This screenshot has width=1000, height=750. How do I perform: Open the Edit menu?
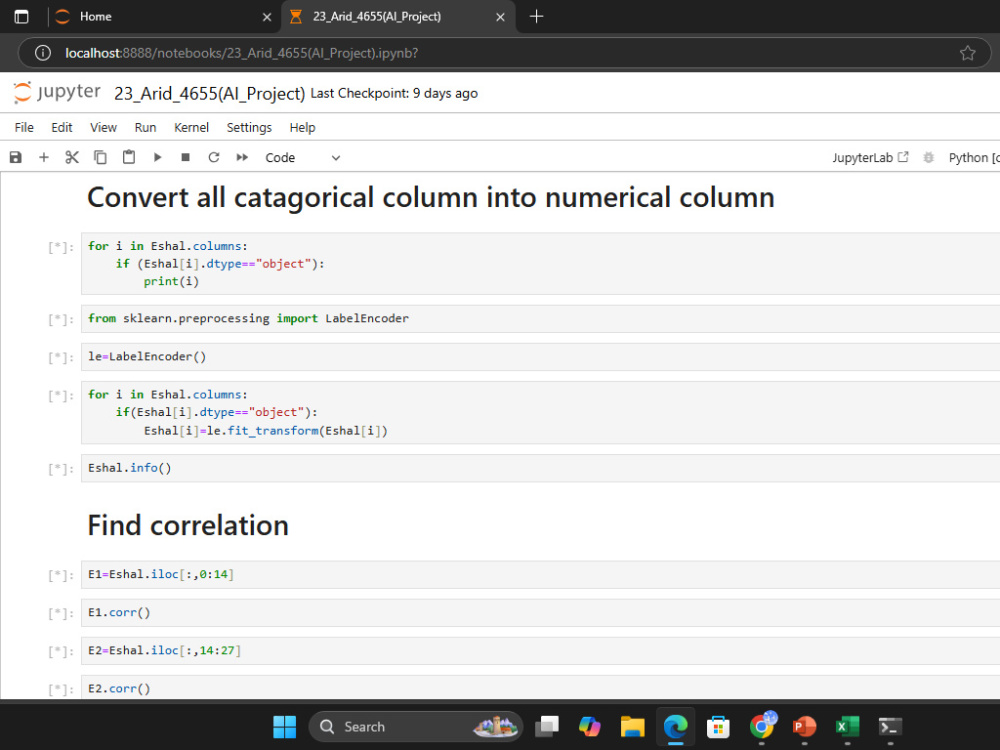62,128
